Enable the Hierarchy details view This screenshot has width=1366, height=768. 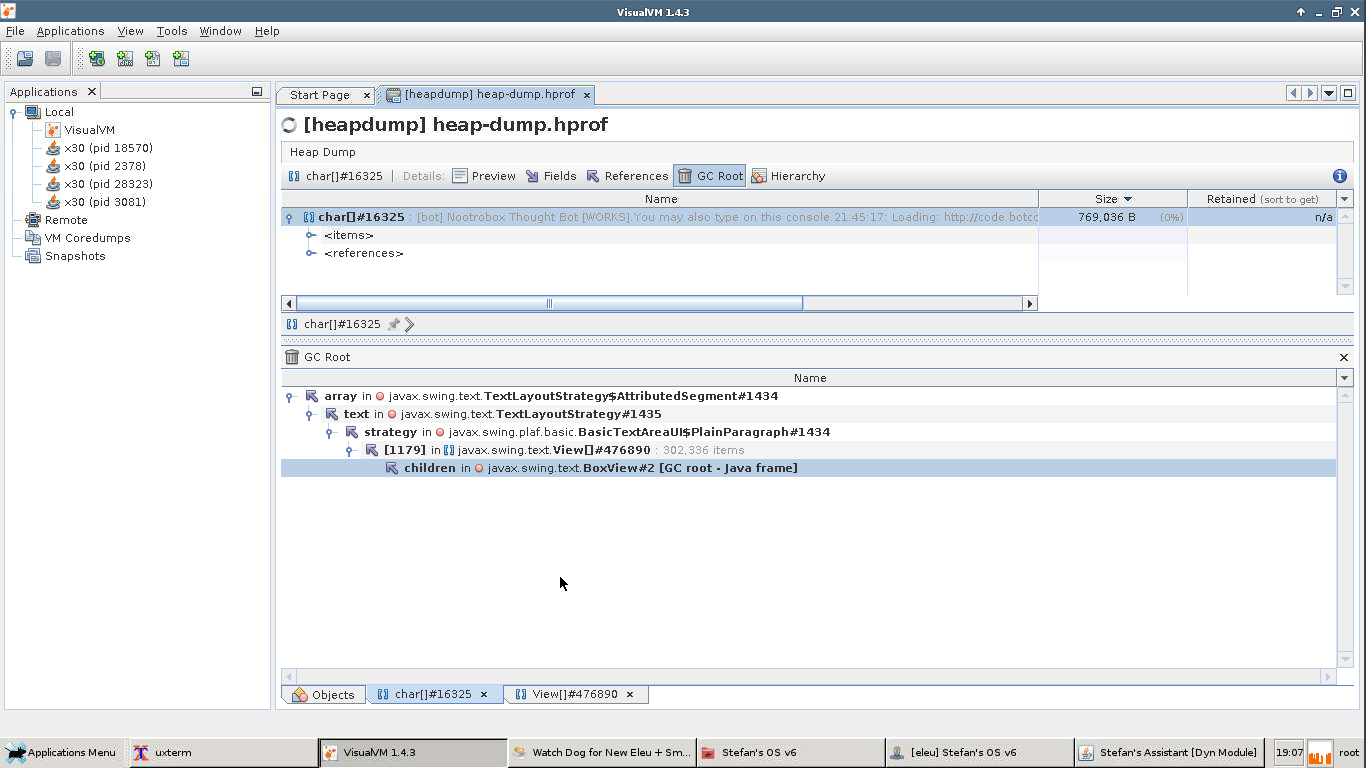(x=788, y=176)
